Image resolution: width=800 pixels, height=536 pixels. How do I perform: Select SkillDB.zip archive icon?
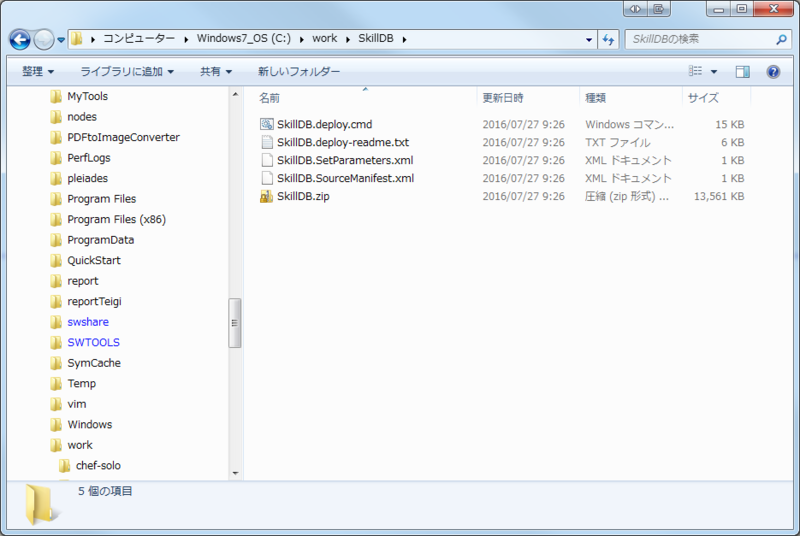pyautogui.click(x=267, y=196)
